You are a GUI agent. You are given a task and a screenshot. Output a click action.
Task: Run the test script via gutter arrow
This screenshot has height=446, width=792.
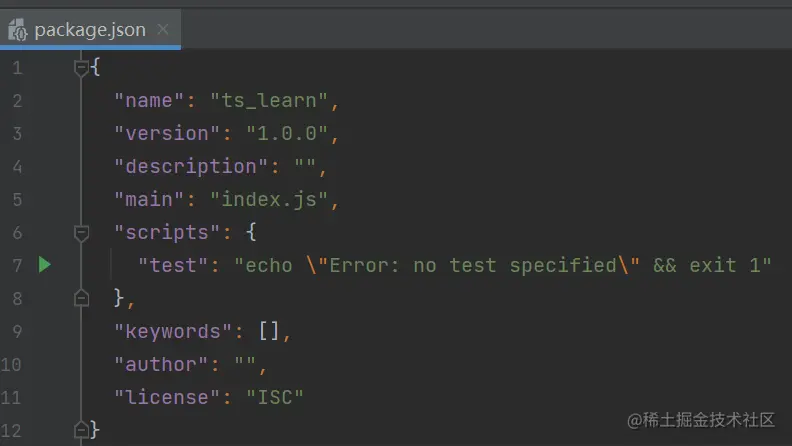tap(44, 265)
